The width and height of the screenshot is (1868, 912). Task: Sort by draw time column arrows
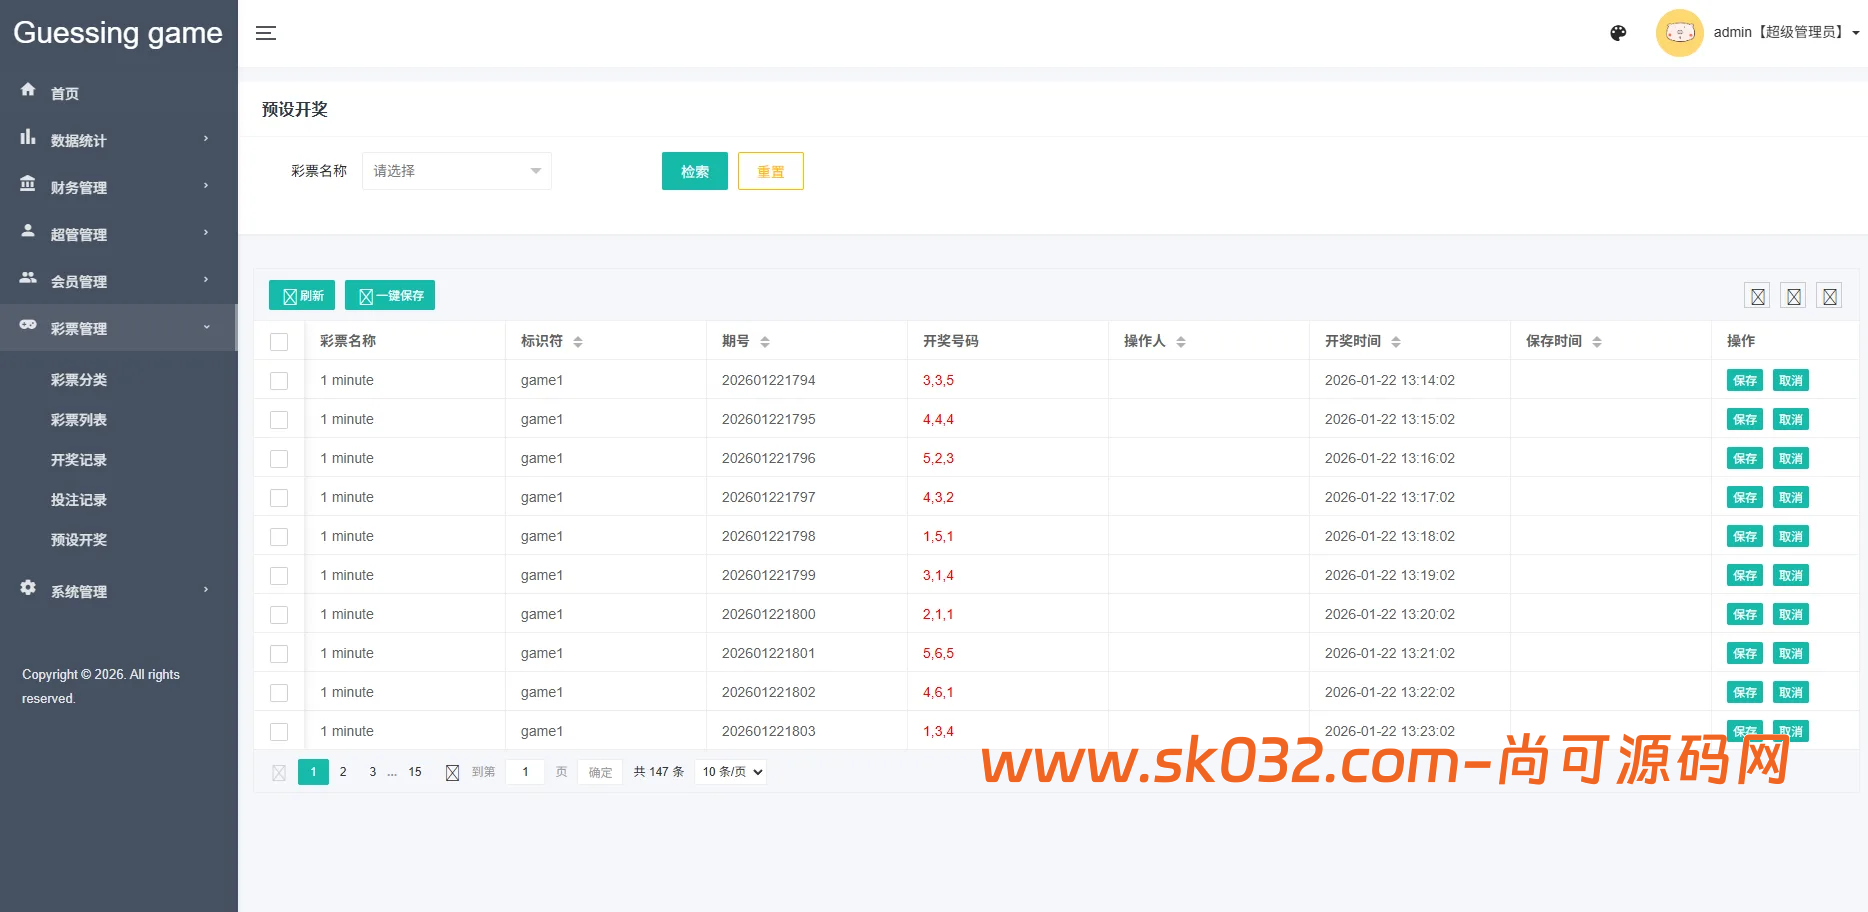[x=1396, y=342]
